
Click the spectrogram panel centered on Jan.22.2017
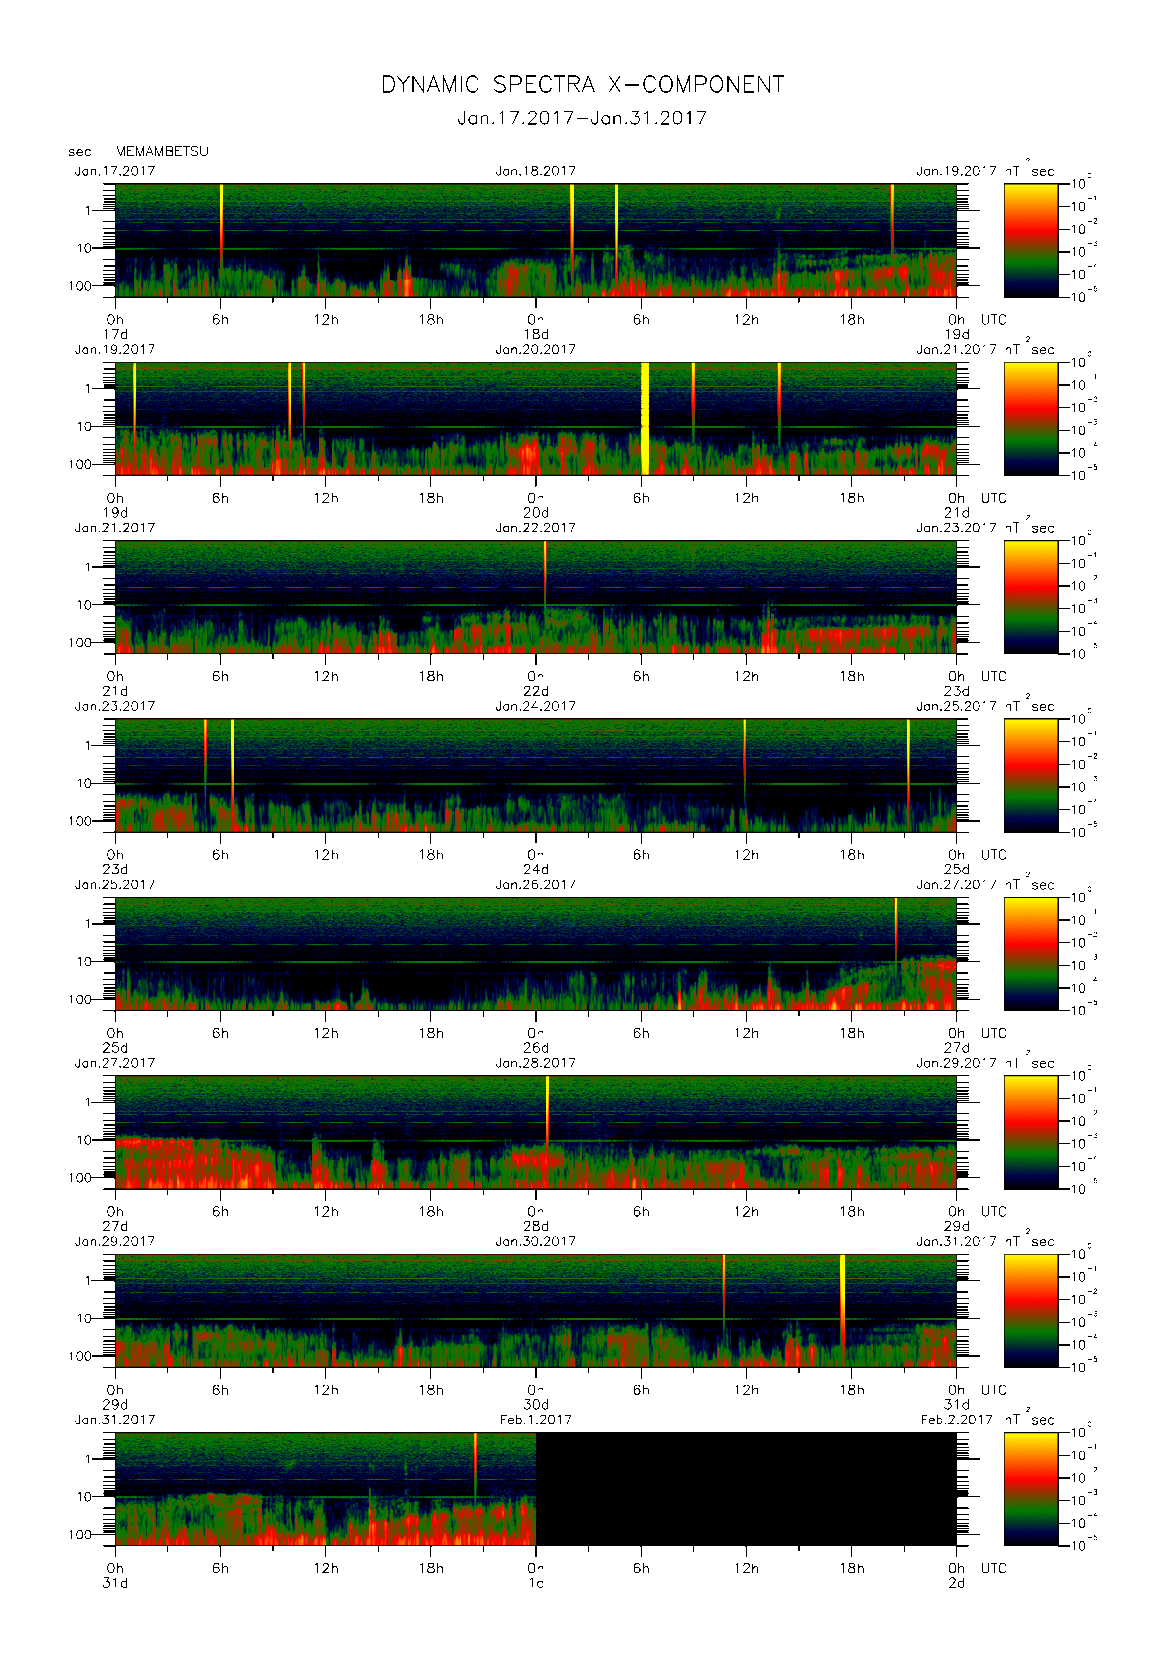point(536,597)
